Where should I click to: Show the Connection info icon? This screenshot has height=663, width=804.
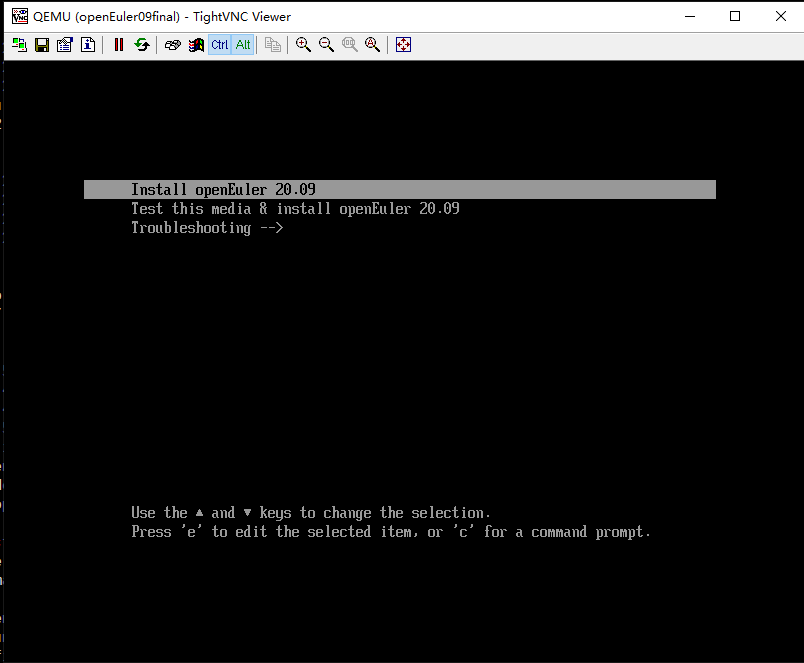[x=88, y=45]
